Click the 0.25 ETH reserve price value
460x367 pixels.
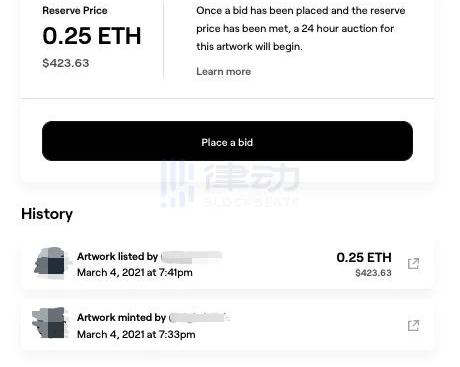pyautogui.click(x=92, y=36)
